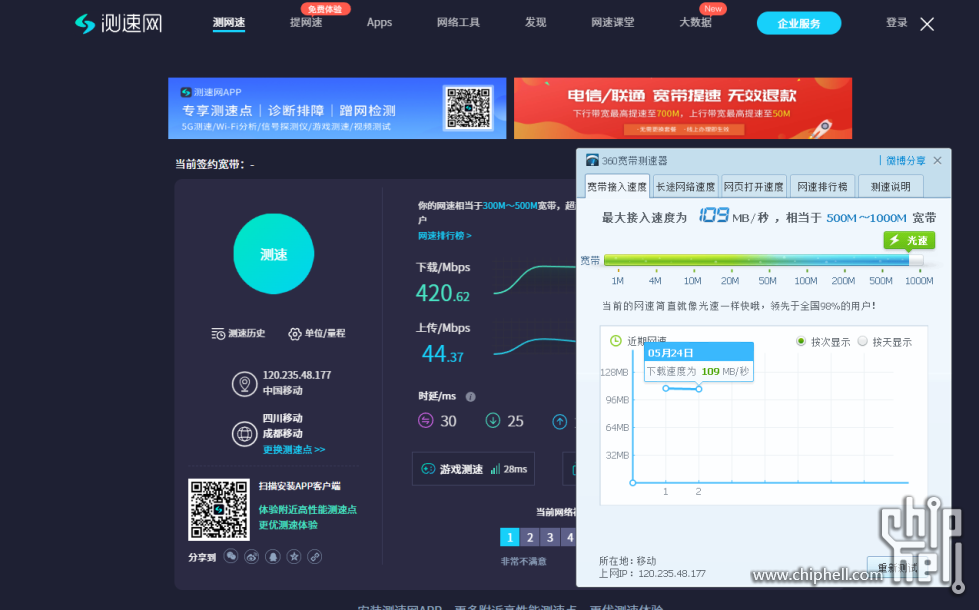This screenshot has width=979, height=610.
Task: Open the 测速历史 history icon
Action: 218,334
